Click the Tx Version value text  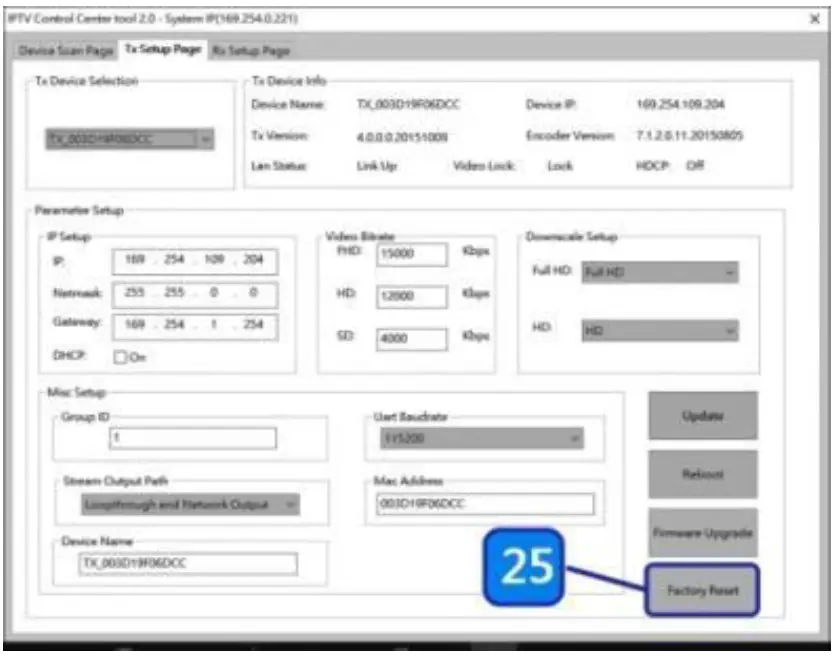[402, 137]
